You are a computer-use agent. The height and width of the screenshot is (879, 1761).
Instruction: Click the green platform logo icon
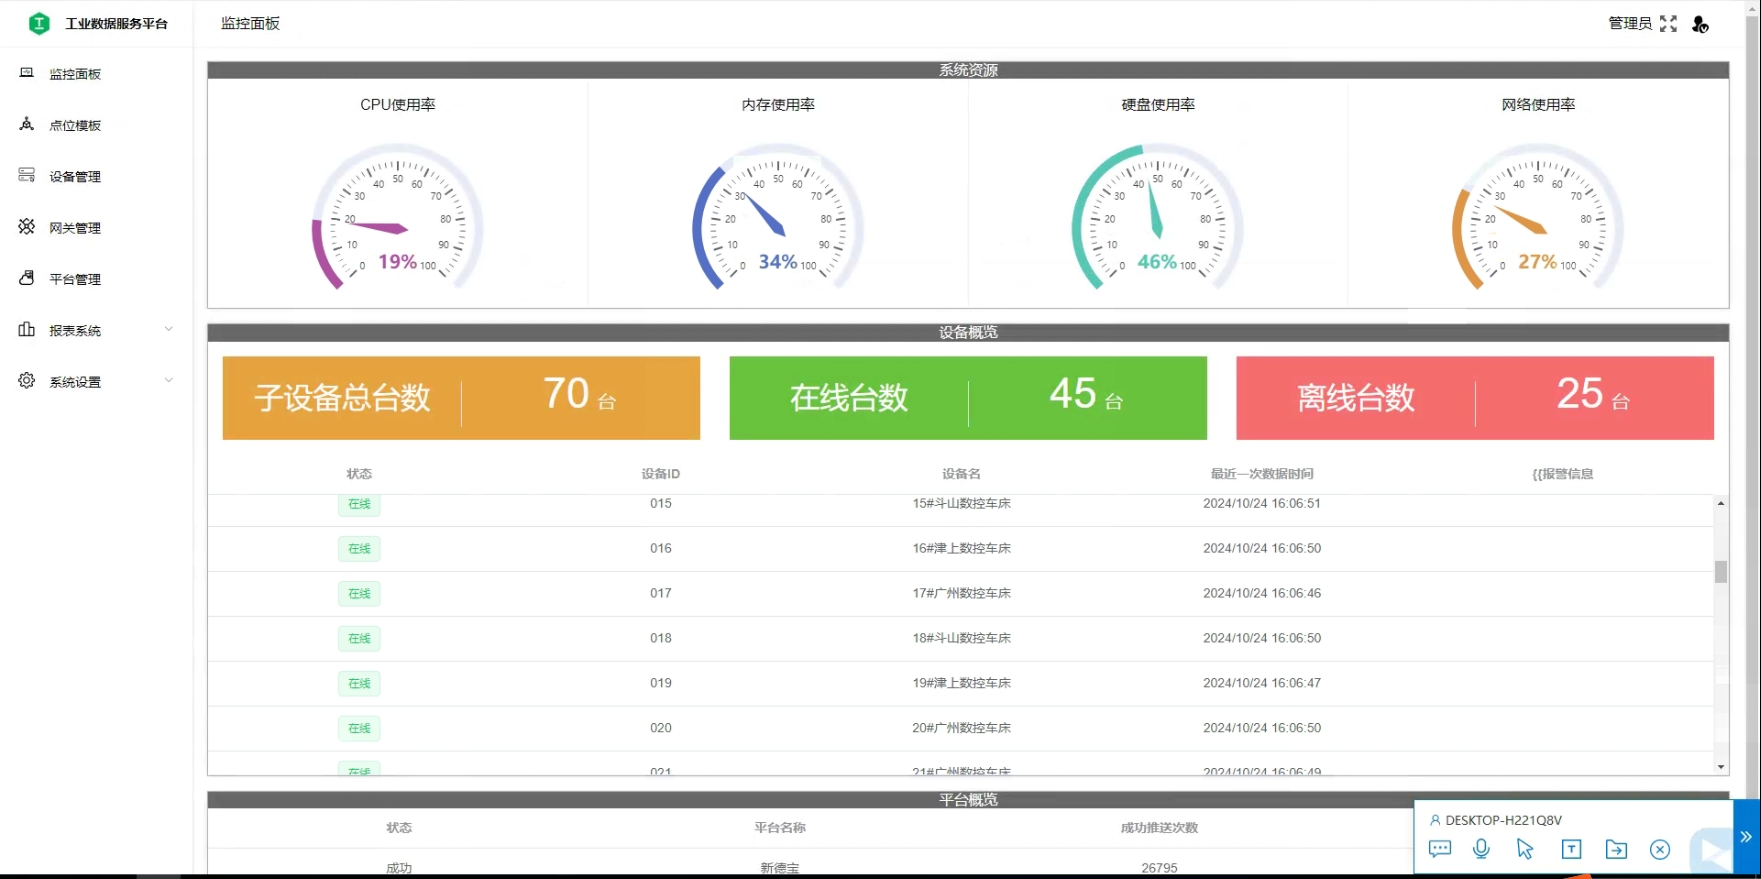(39, 23)
